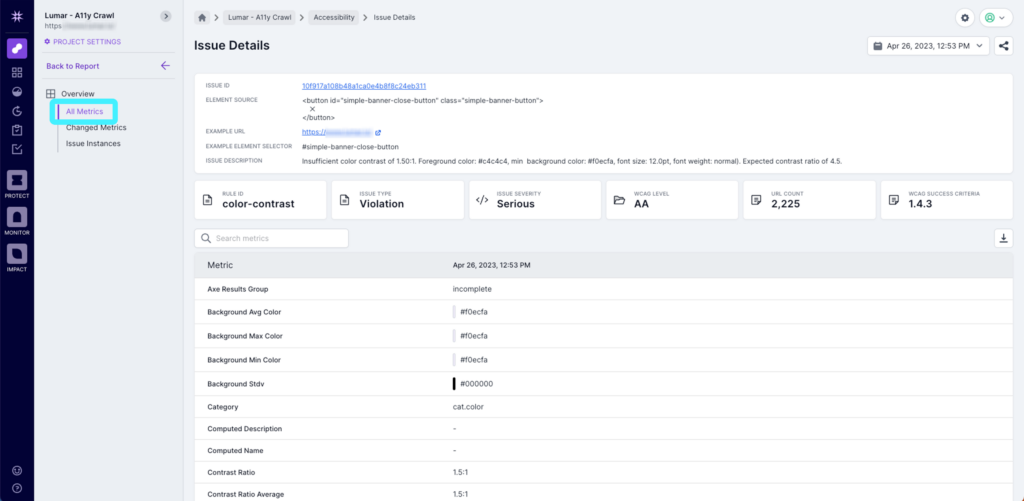Click the Lumar logo icon
The height and width of the screenshot is (501, 1024).
pos(17,16)
